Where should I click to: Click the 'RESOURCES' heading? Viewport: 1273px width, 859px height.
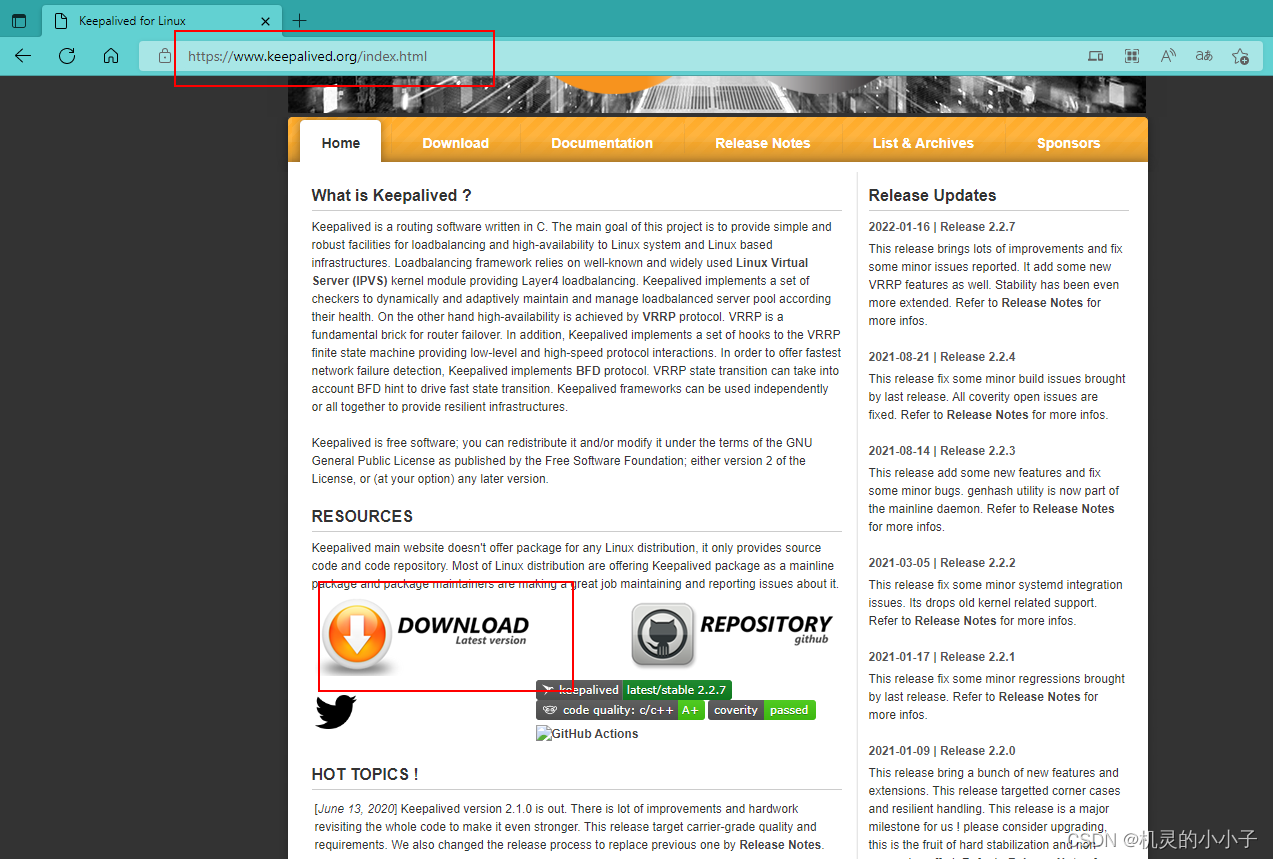click(362, 516)
